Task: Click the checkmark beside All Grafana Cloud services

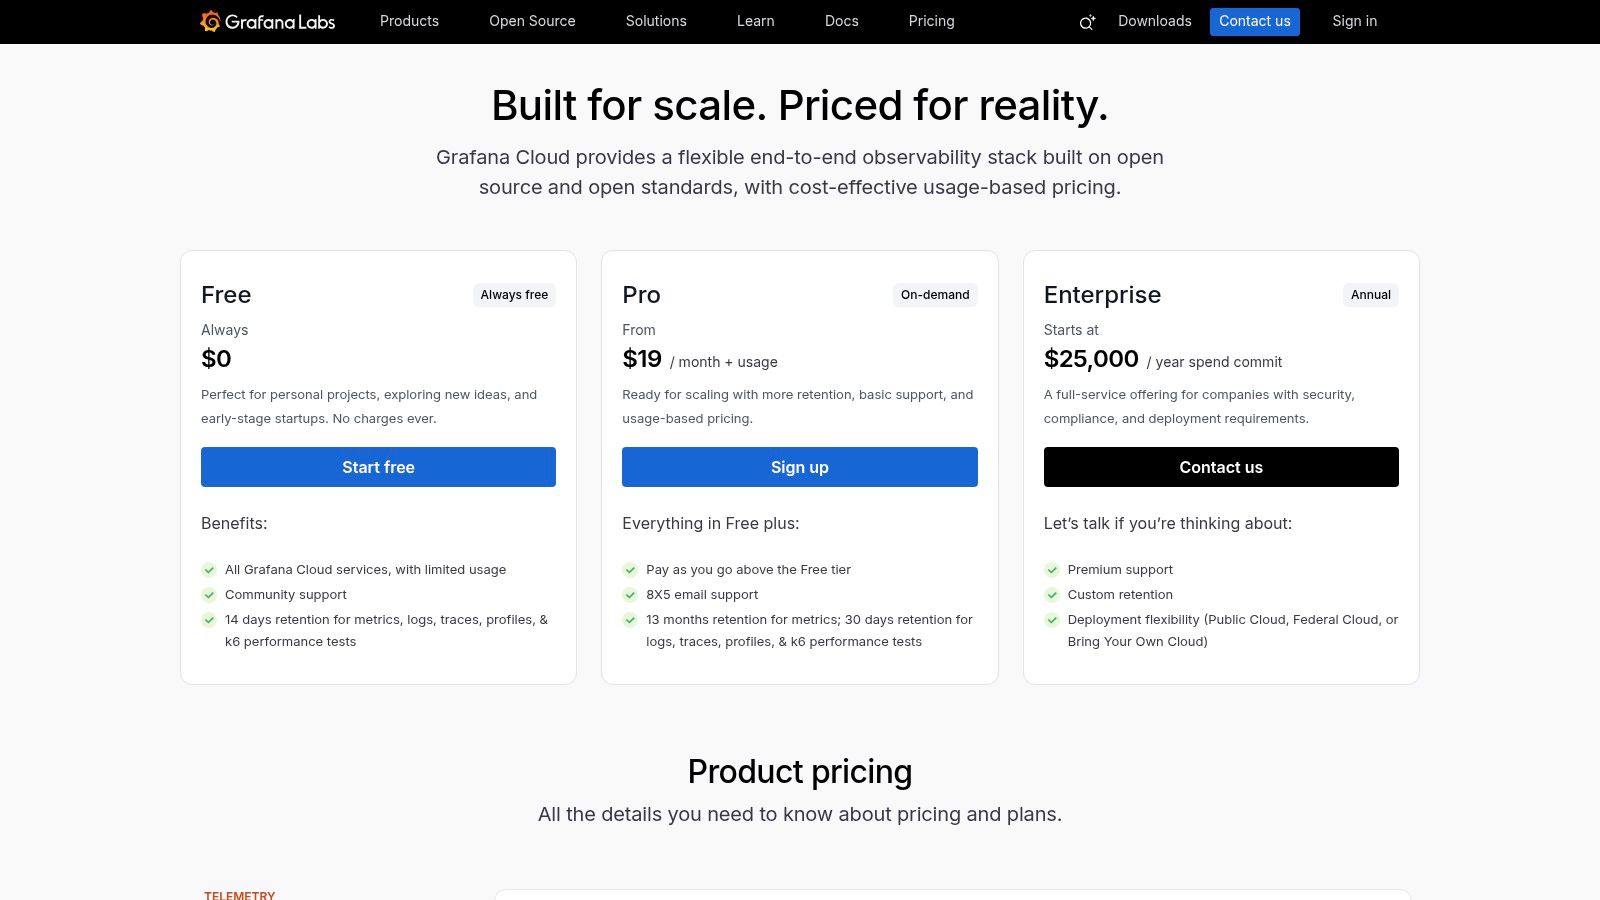Action: (x=209, y=570)
